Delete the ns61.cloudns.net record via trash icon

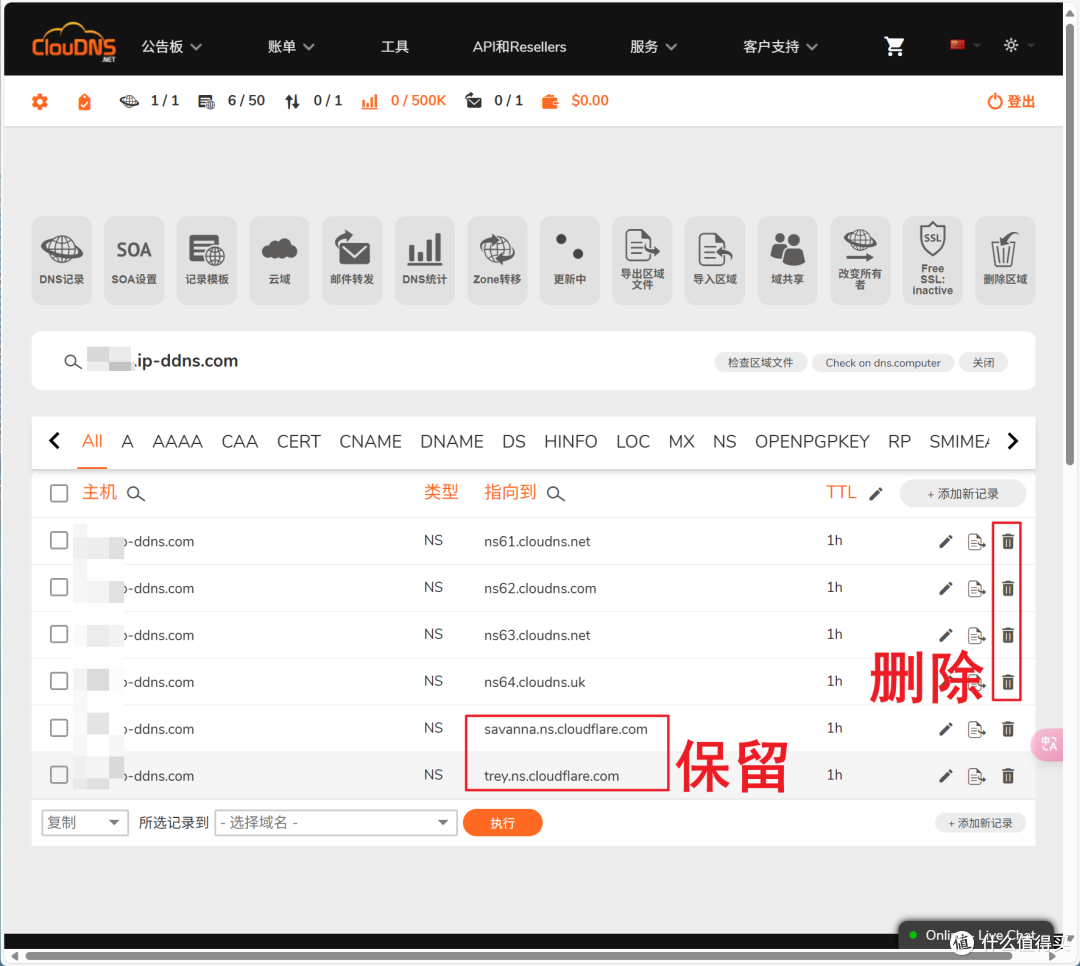click(1008, 542)
